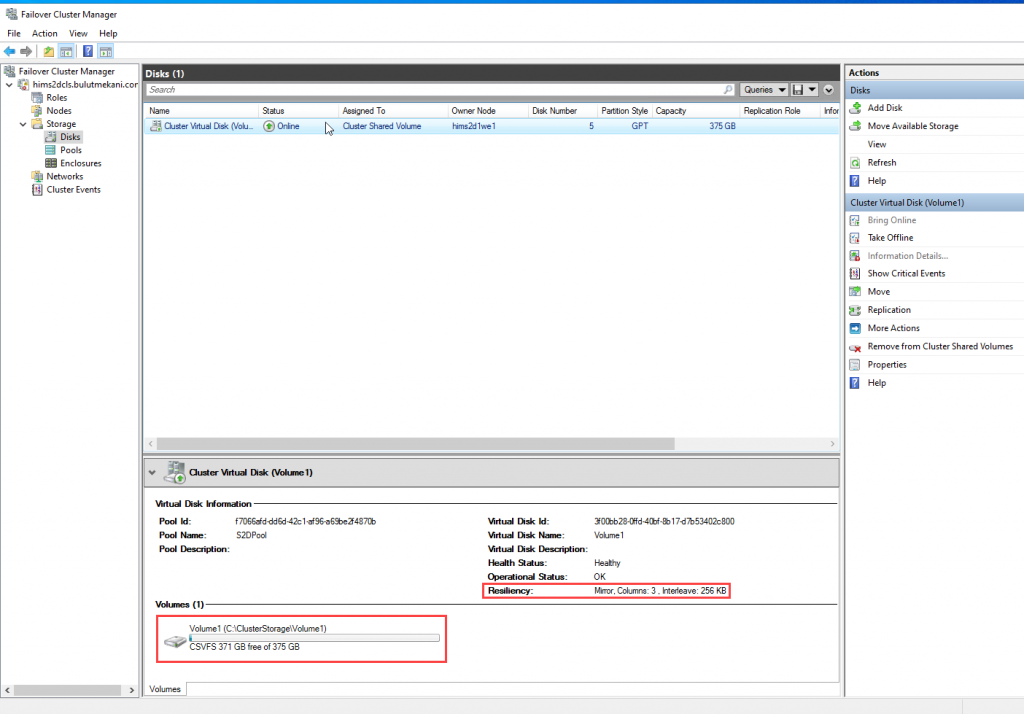Click Add Disk action link

coord(884,108)
